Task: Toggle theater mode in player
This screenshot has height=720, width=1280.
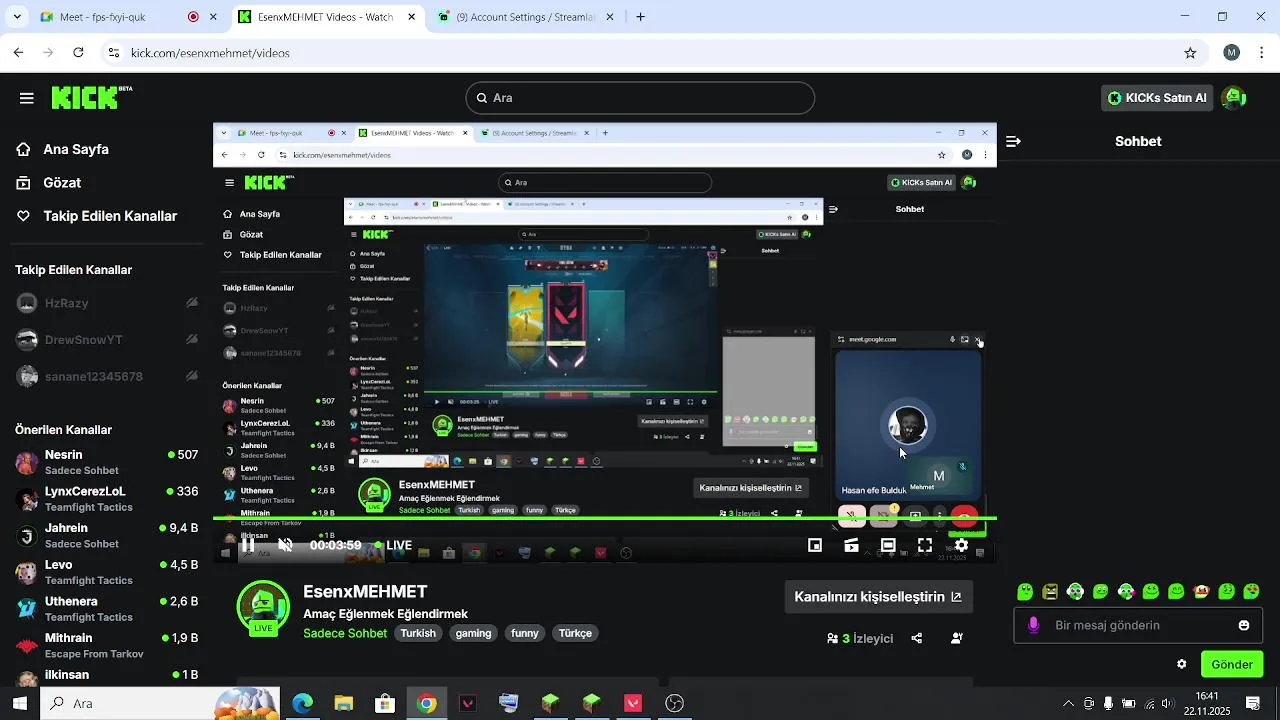Action: pos(888,545)
